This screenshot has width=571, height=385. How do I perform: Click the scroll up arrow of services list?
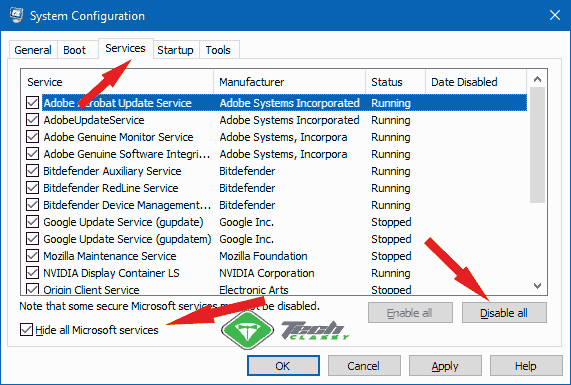[537, 79]
